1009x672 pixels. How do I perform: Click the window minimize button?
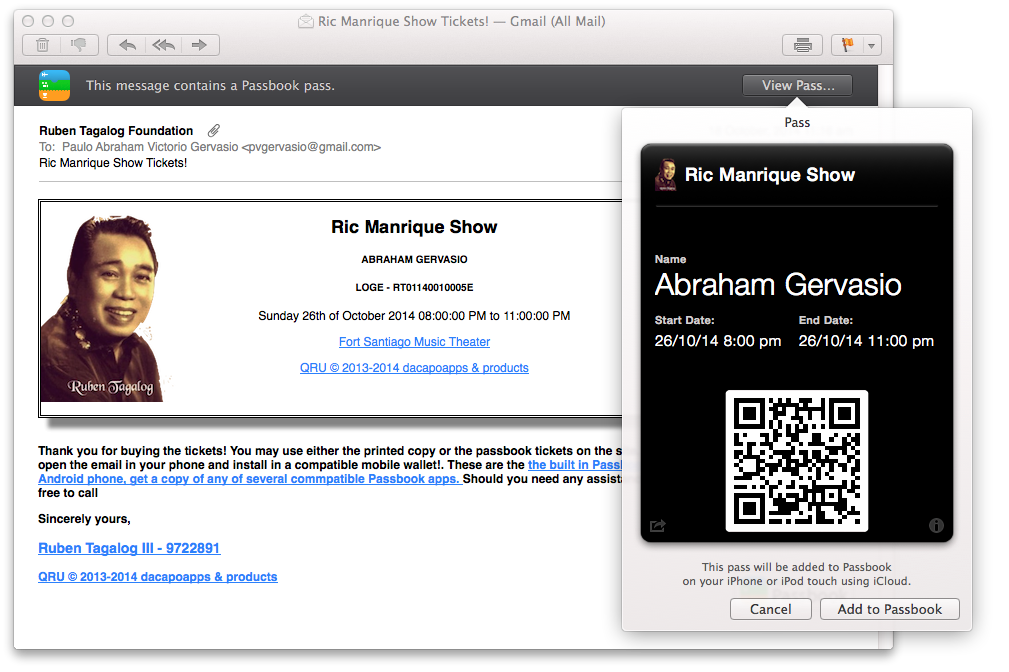coord(48,21)
